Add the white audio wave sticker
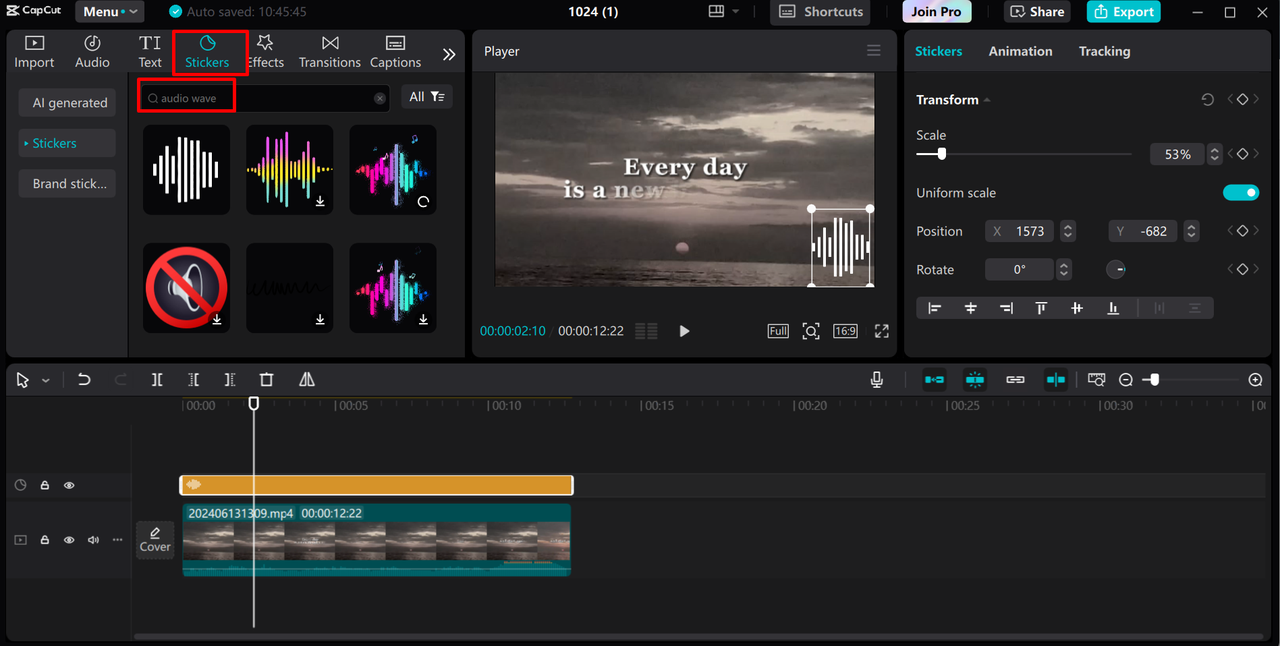Viewport: 1280px width, 646px height. 186,169
